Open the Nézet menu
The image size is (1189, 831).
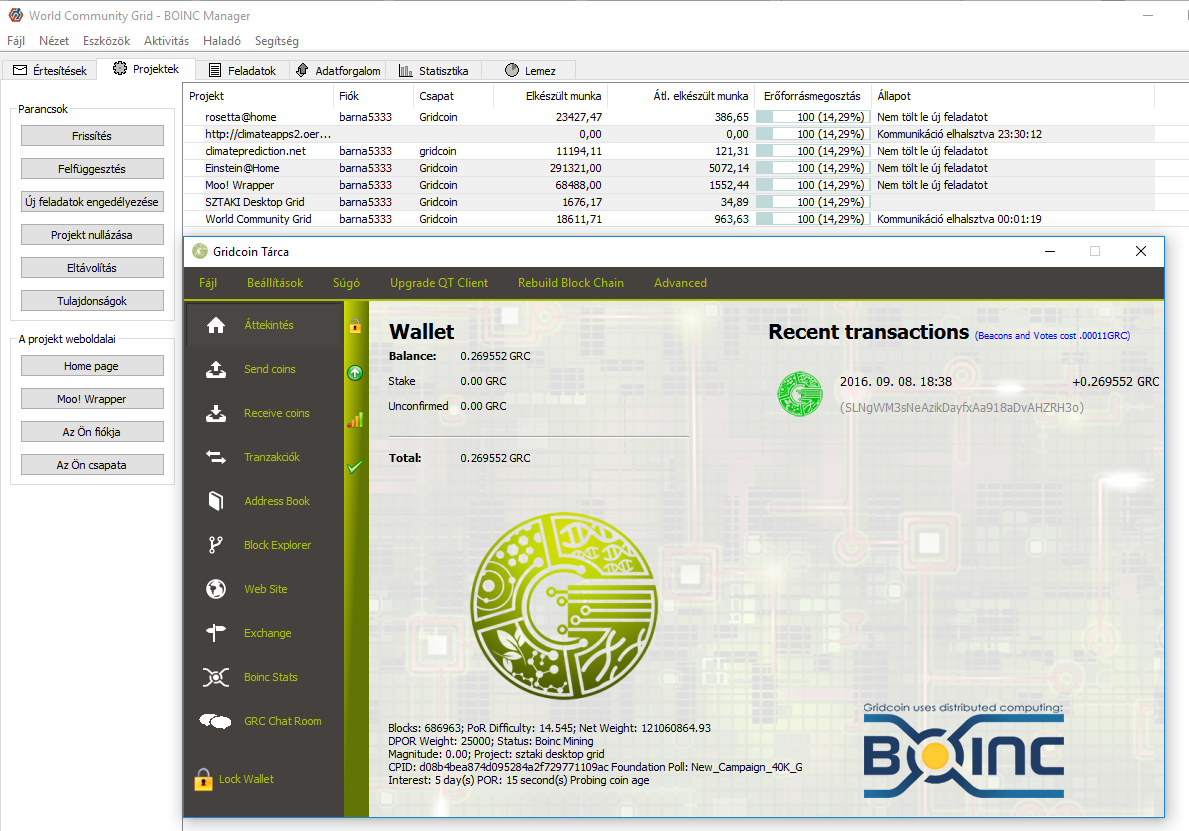click(54, 41)
